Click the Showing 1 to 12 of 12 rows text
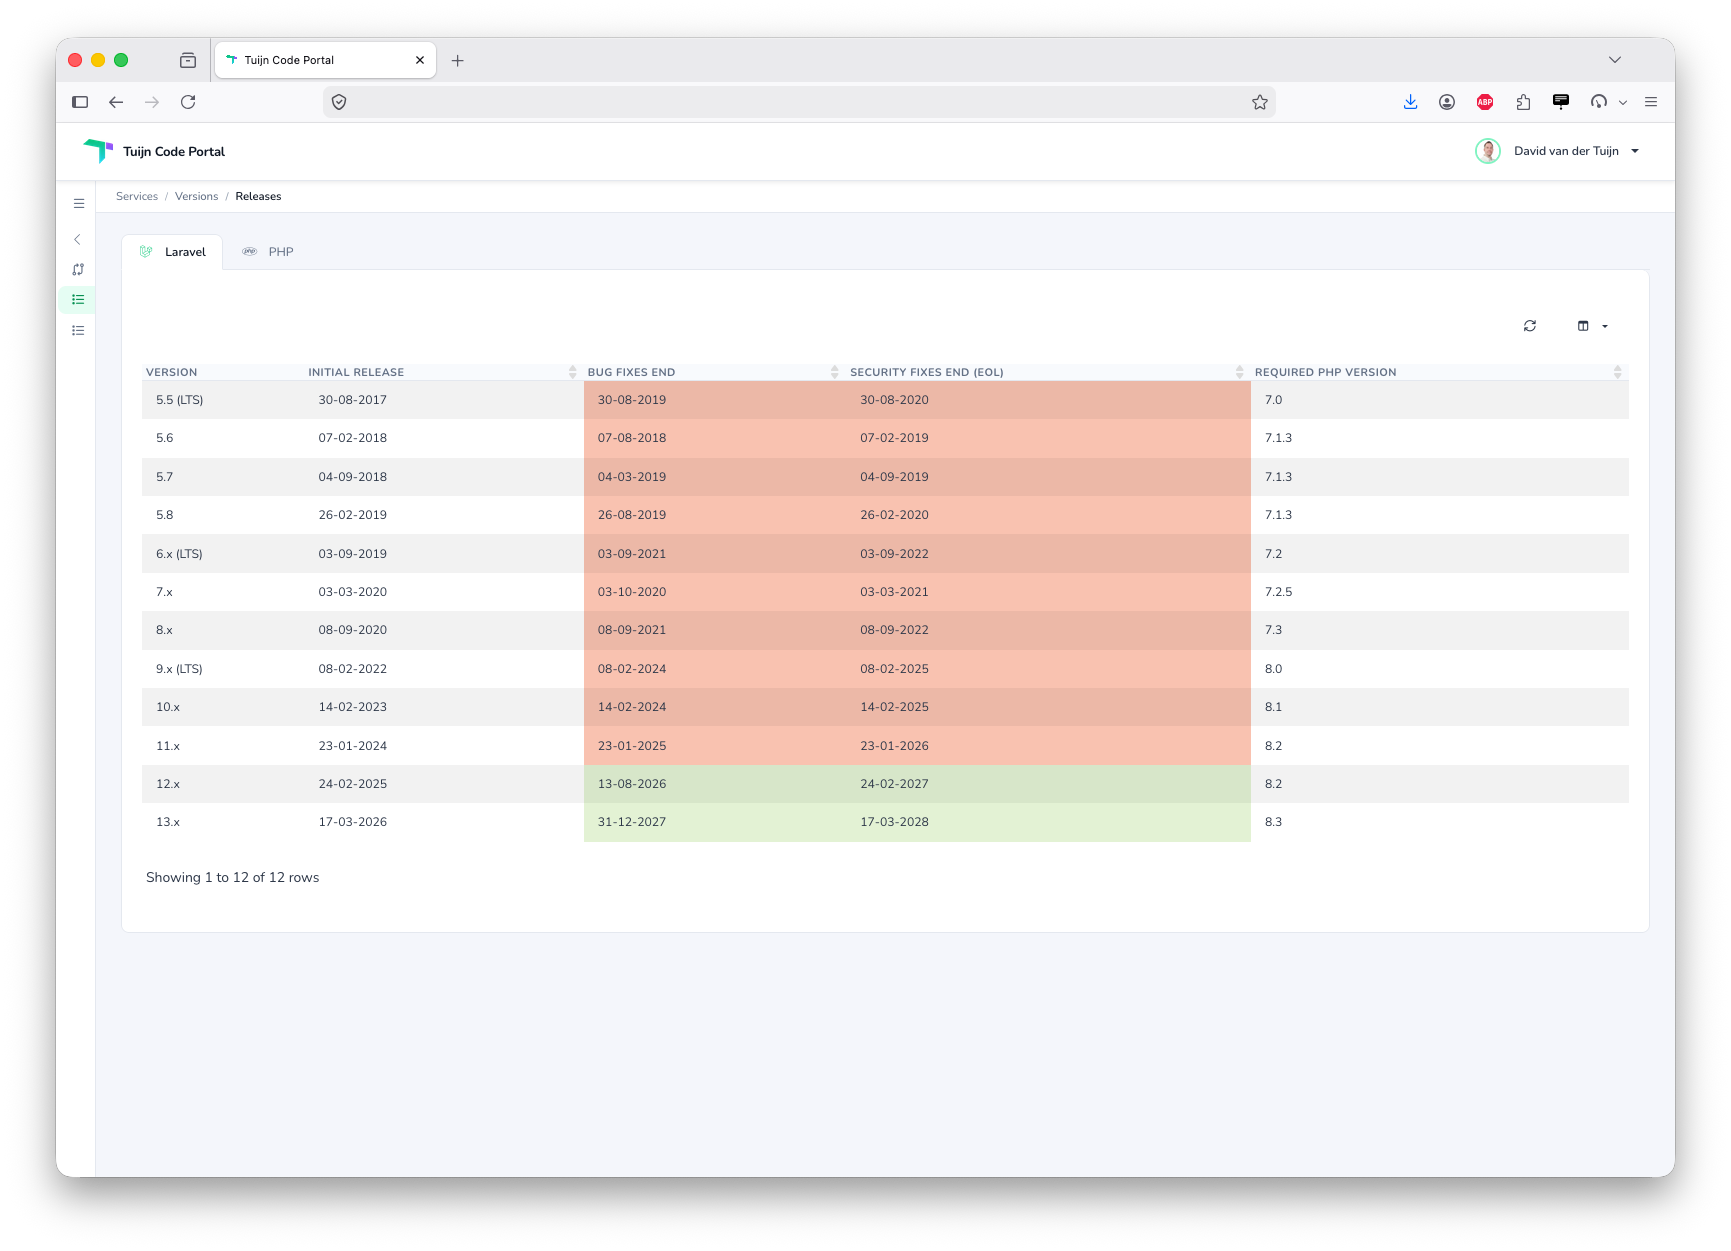The image size is (1731, 1251). coord(233,878)
